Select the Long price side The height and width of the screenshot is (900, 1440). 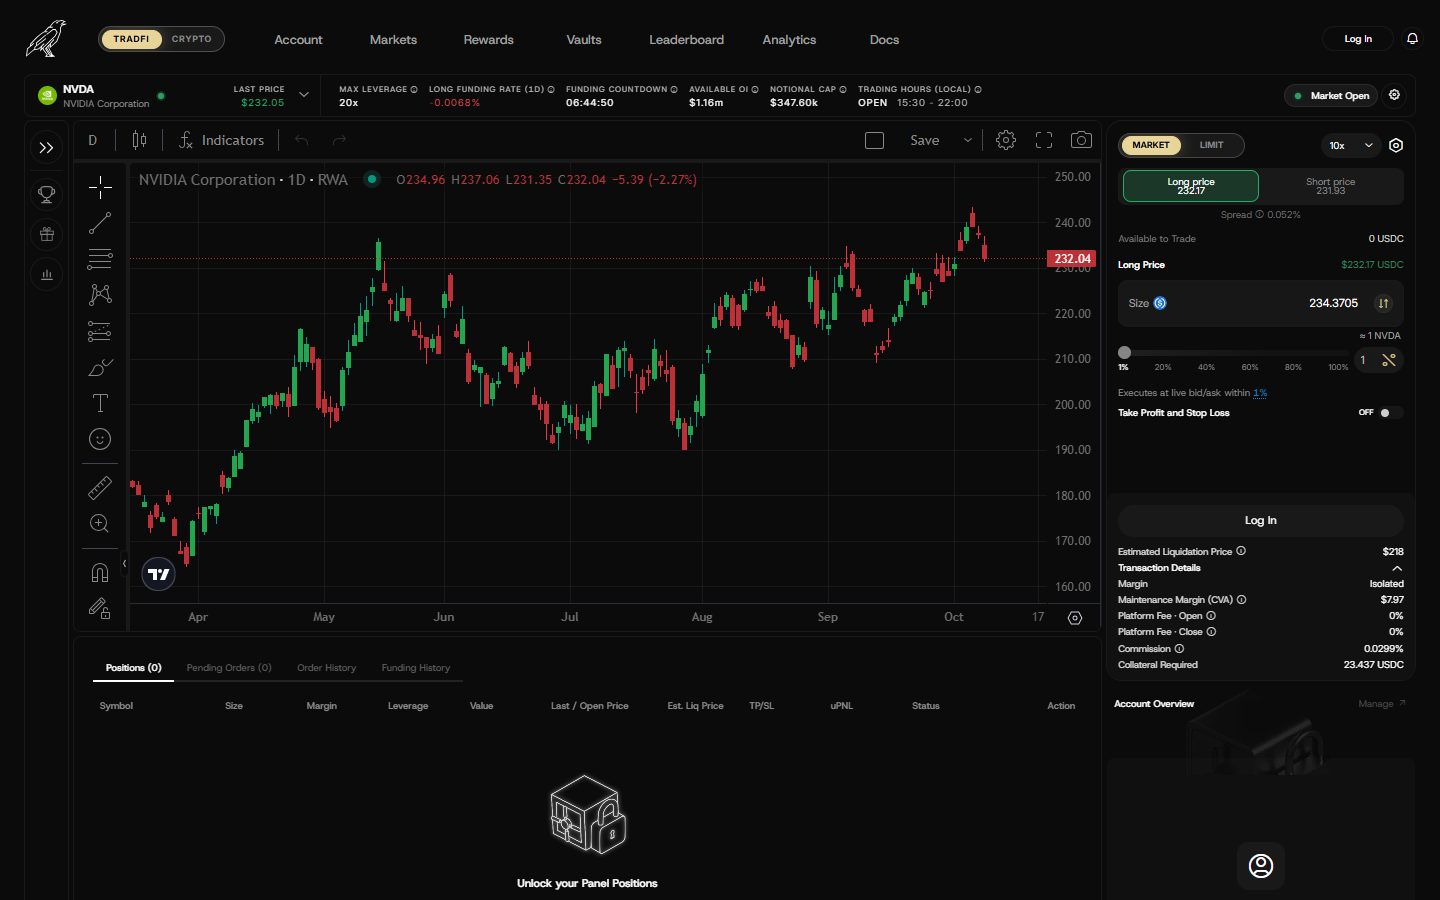coord(1190,186)
